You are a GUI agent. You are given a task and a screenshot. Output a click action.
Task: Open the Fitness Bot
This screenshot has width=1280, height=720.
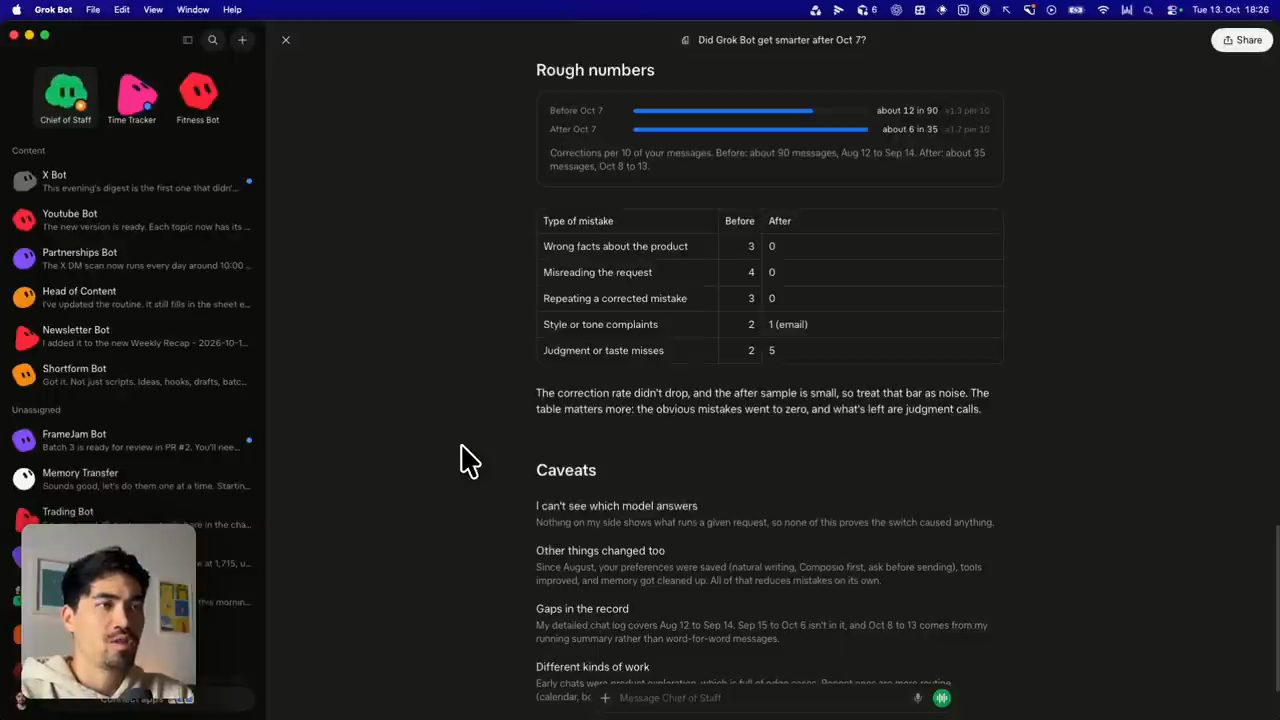(x=198, y=97)
